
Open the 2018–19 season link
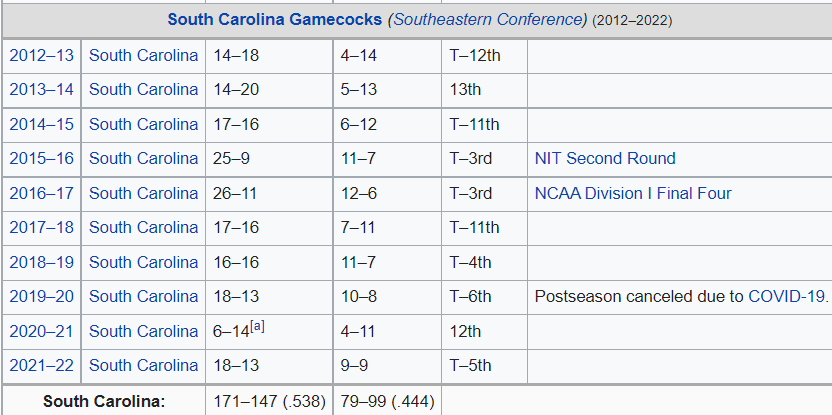[x=41, y=262]
